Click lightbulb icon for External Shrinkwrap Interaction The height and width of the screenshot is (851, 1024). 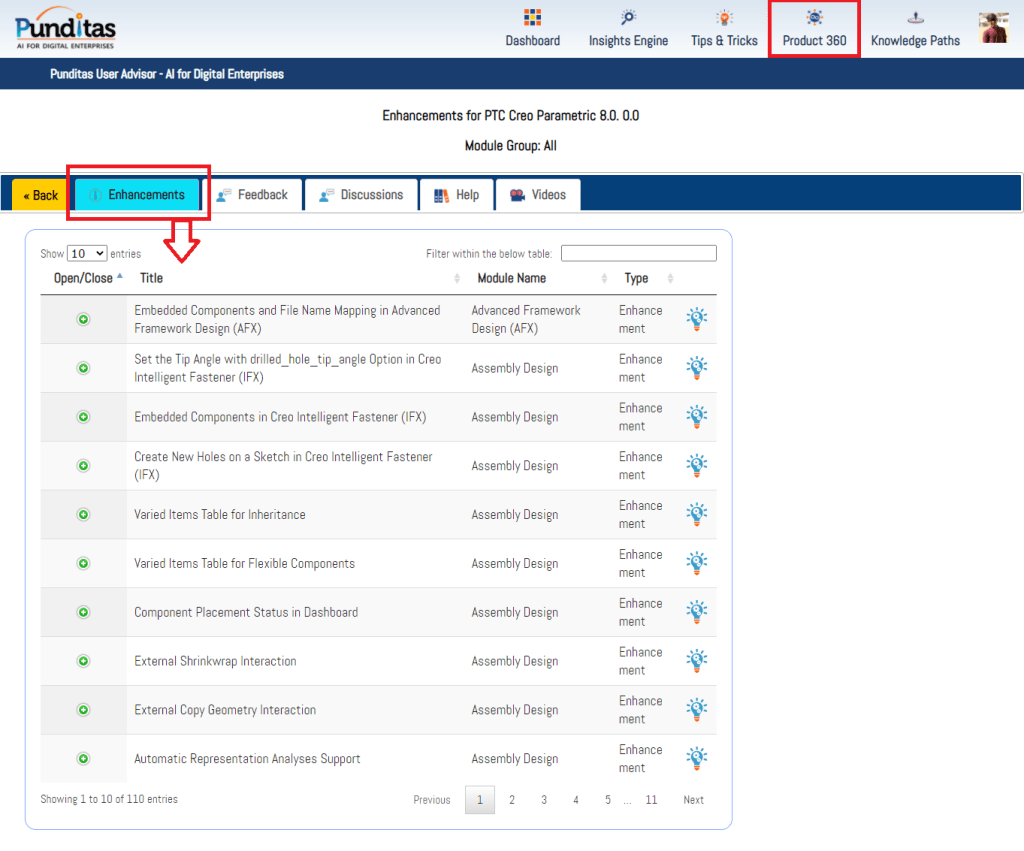click(696, 661)
